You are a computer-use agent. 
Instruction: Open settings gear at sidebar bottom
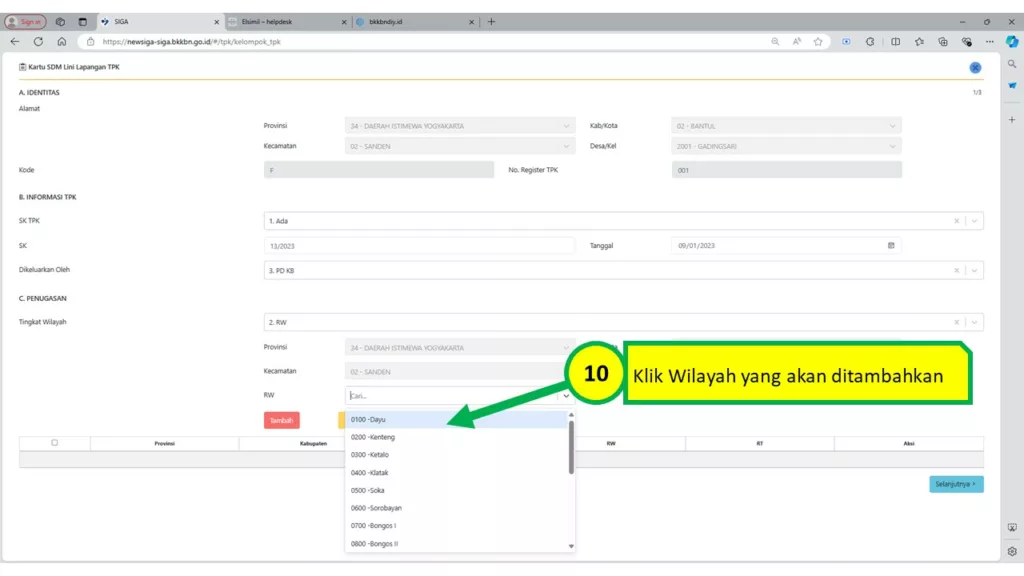click(1012, 551)
